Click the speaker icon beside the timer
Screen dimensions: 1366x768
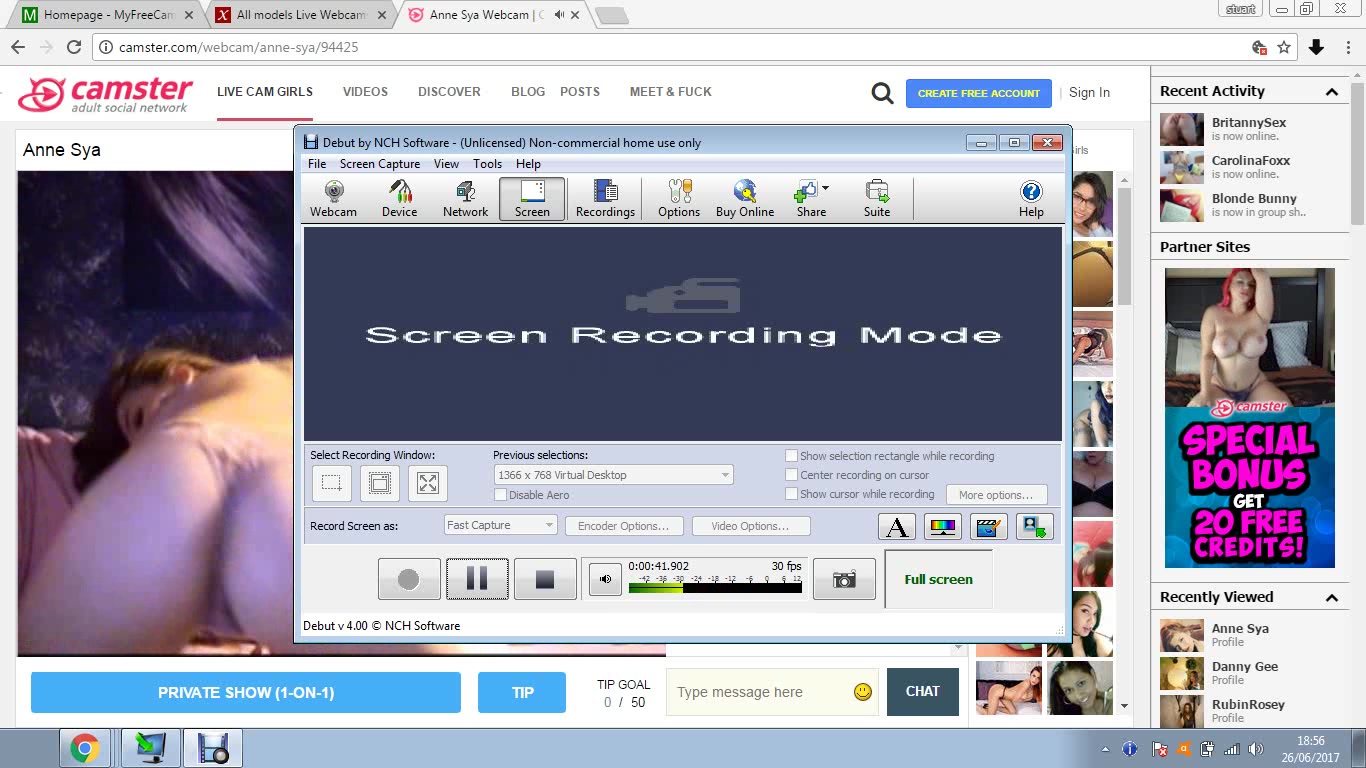coord(605,579)
